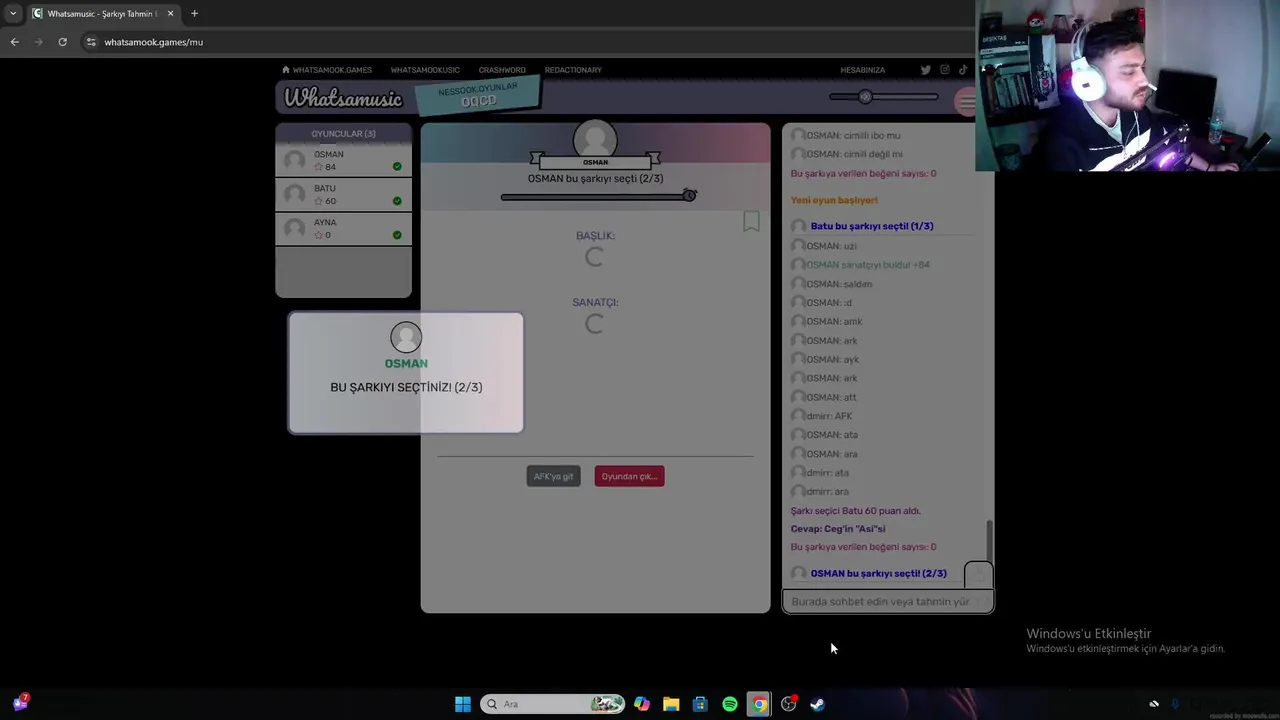This screenshot has height=720, width=1280.
Task: Open WHATSAMOOKUSIC nav link
Action: pos(425,70)
